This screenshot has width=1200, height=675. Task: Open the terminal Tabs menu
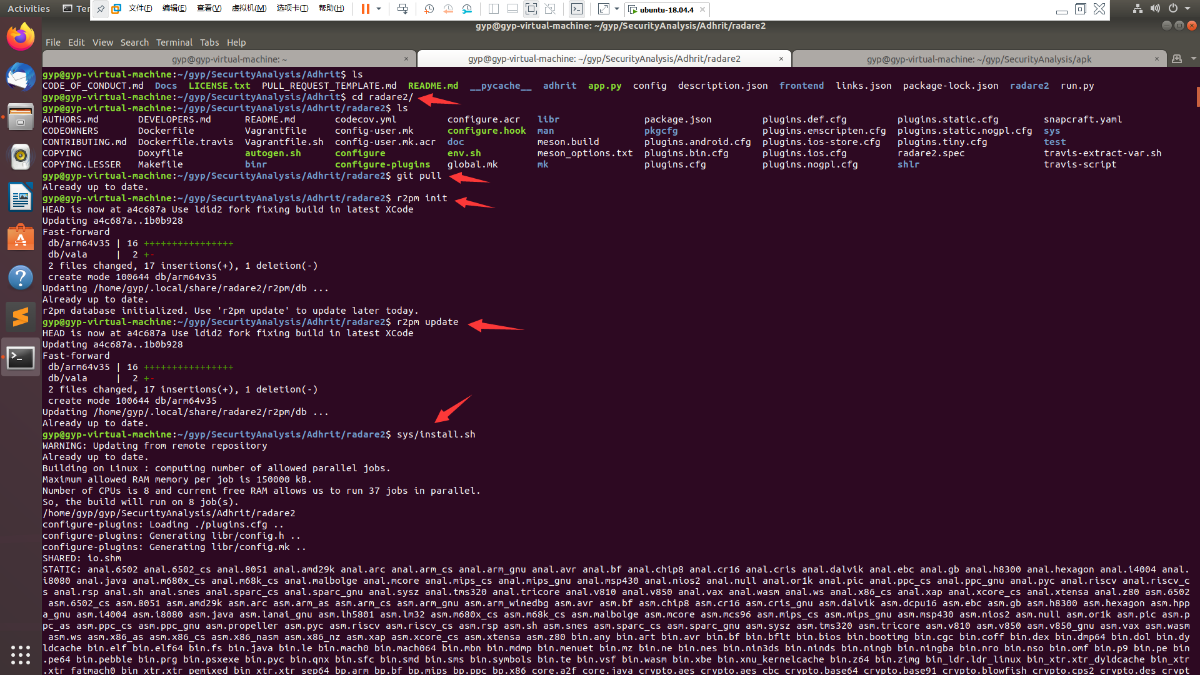pyautogui.click(x=209, y=43)
